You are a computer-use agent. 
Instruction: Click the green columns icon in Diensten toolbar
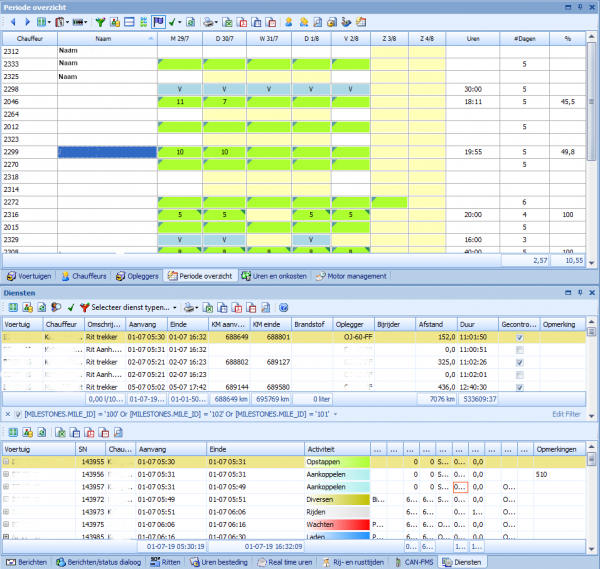(x=13, y=307)
